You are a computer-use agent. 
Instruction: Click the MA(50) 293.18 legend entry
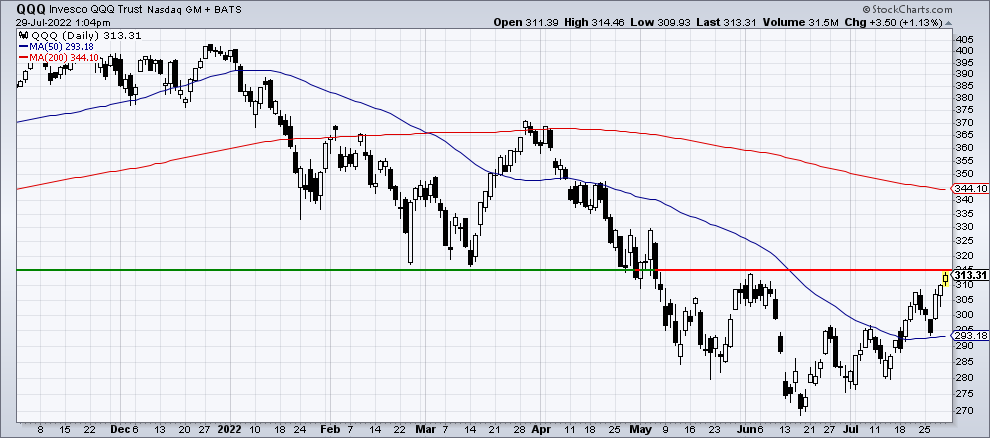[56, 46]
